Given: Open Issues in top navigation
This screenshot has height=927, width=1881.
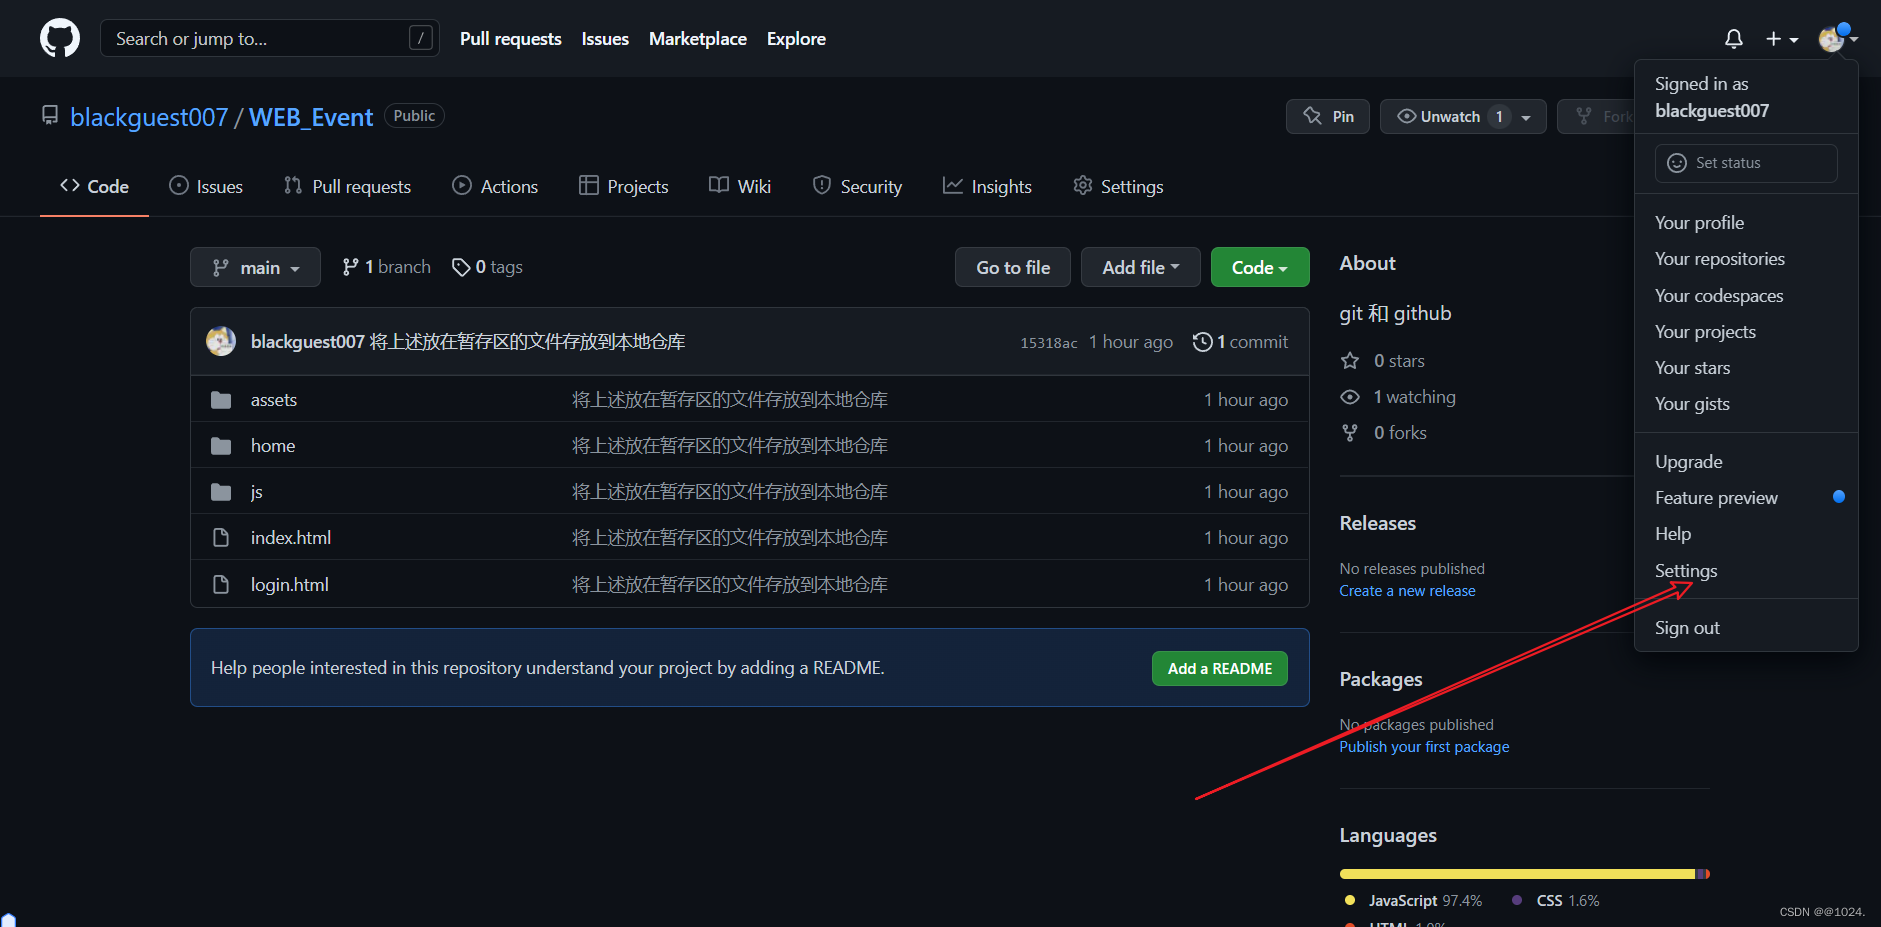Looking at the screenshot, I should tap(605, 39).
